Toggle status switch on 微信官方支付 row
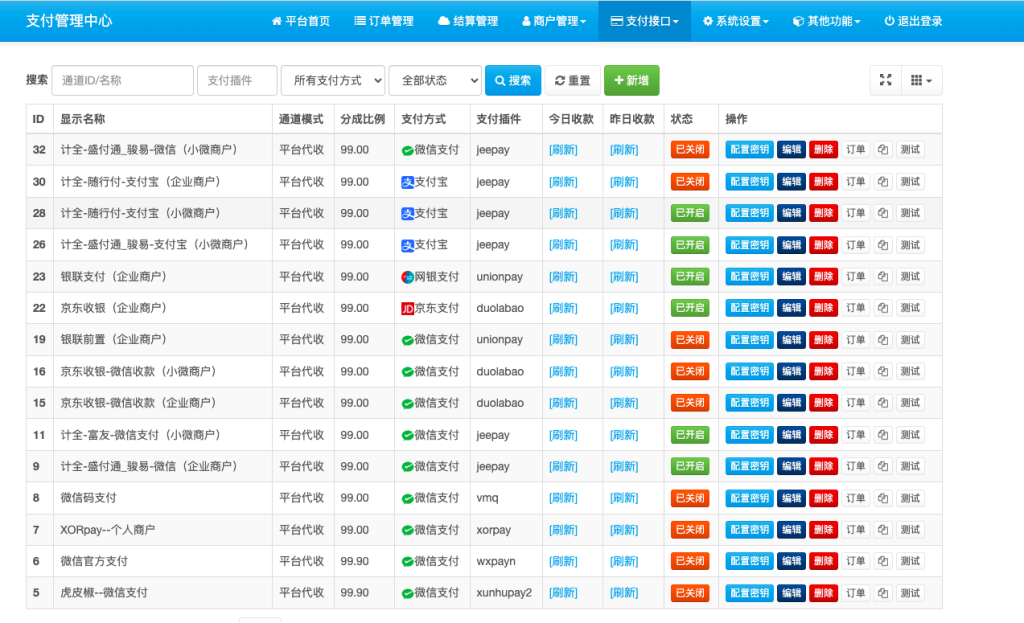 pos(689,561)
